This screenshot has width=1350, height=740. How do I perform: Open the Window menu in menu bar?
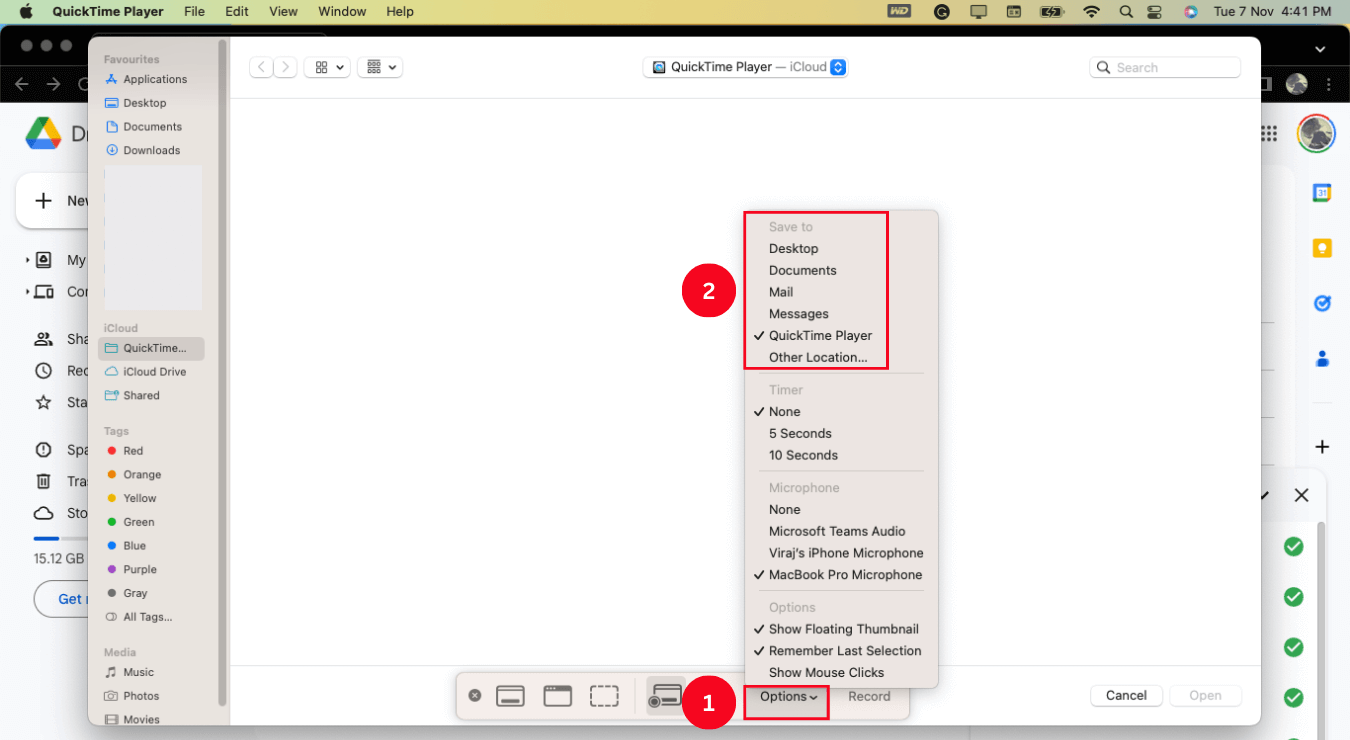(x=342, y=12)
